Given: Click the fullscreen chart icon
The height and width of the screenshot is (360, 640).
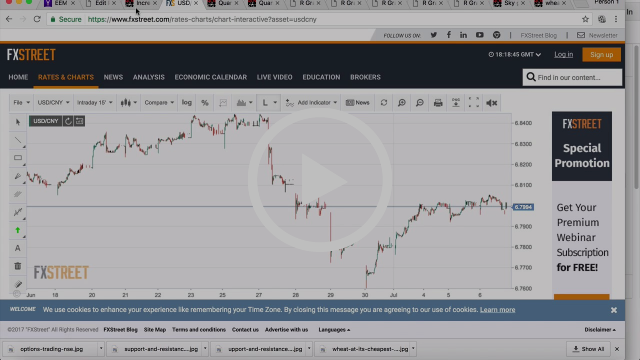Looking at the screenshot, I should tap(473, 103).
